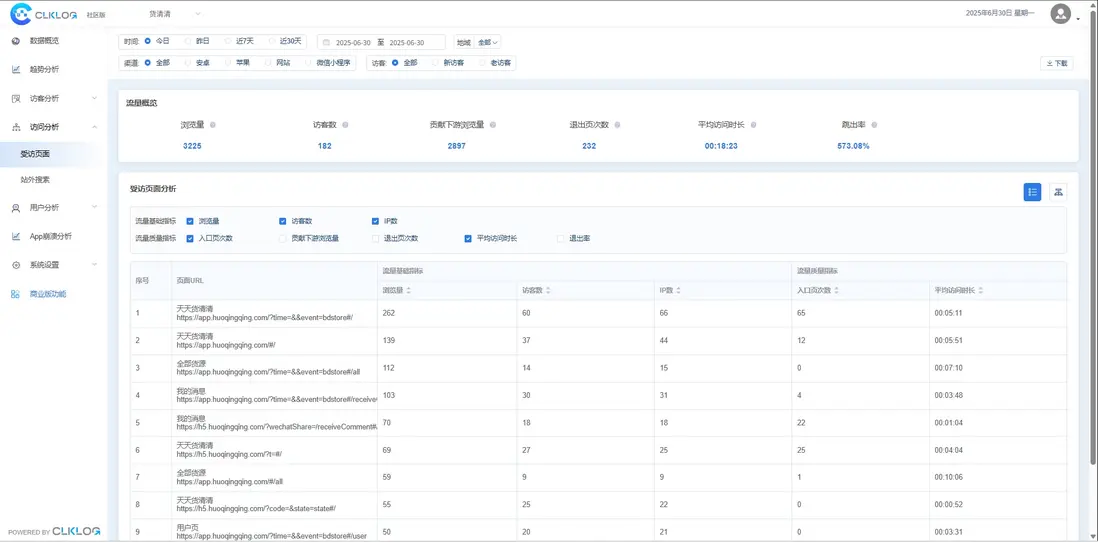Switch to tree structure view icon

pos(1058,192)
